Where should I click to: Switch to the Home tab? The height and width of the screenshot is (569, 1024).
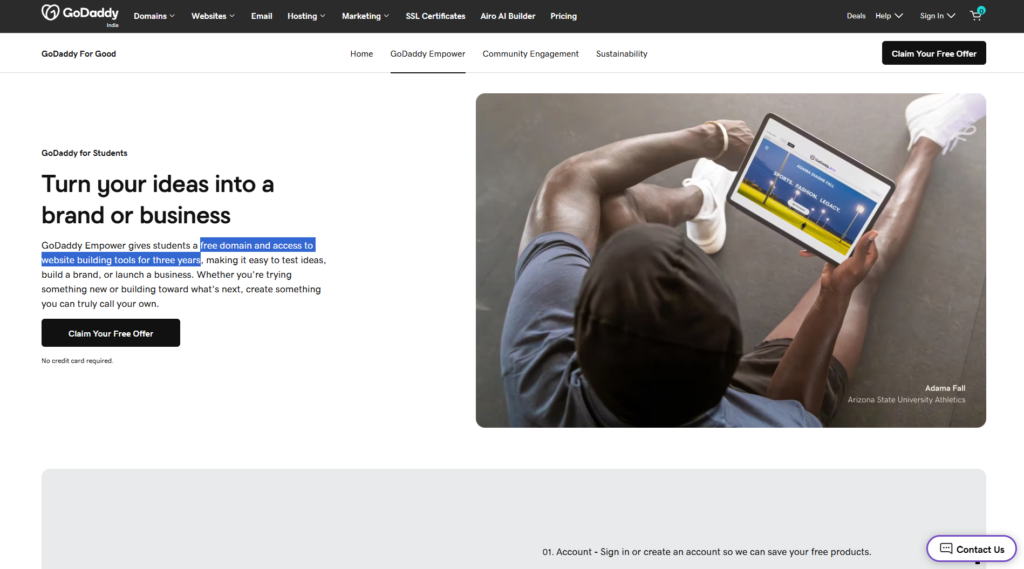(361, 54)
